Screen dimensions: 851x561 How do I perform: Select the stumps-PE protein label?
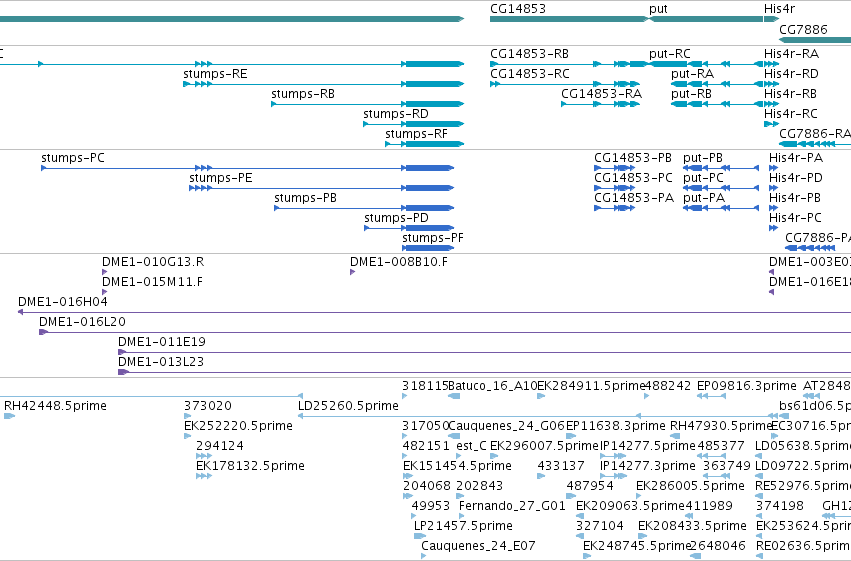point(220,178)
